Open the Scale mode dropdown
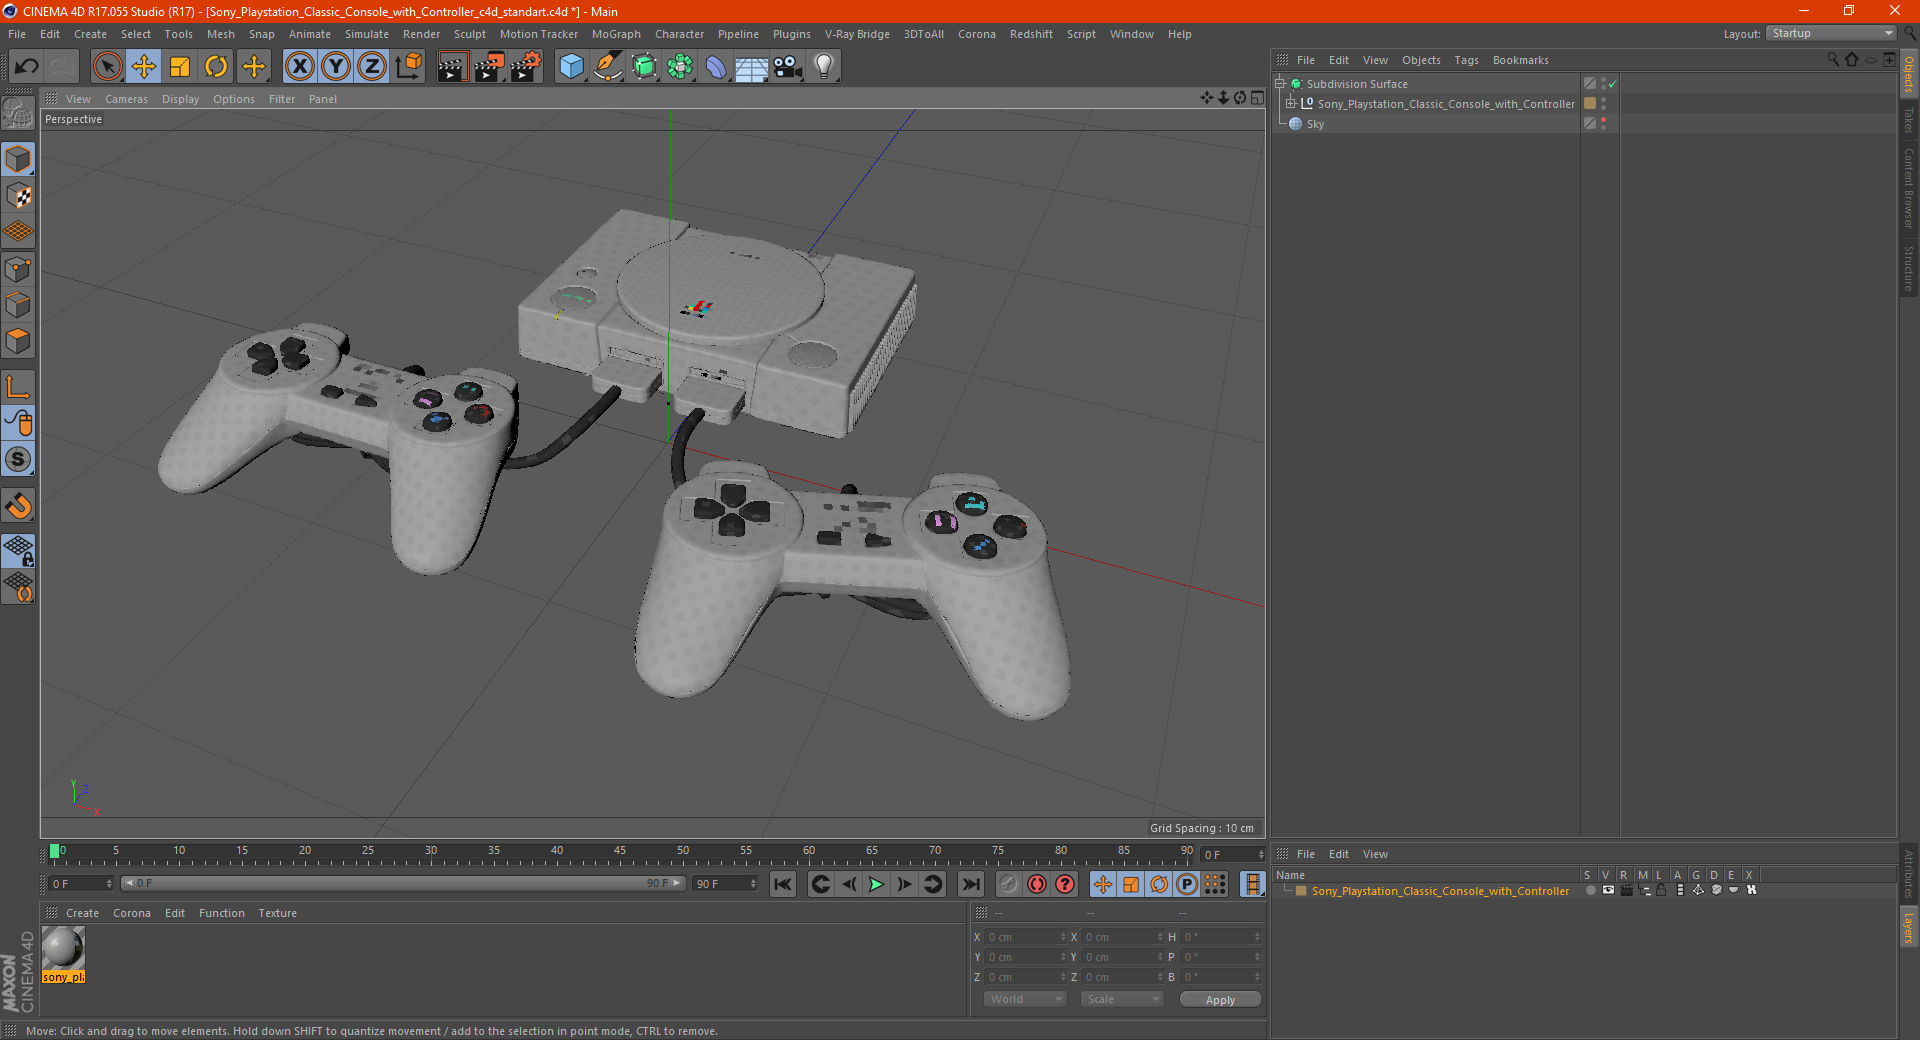The height and width of the screenshot is (1040, 1920). coord(1122,999)
